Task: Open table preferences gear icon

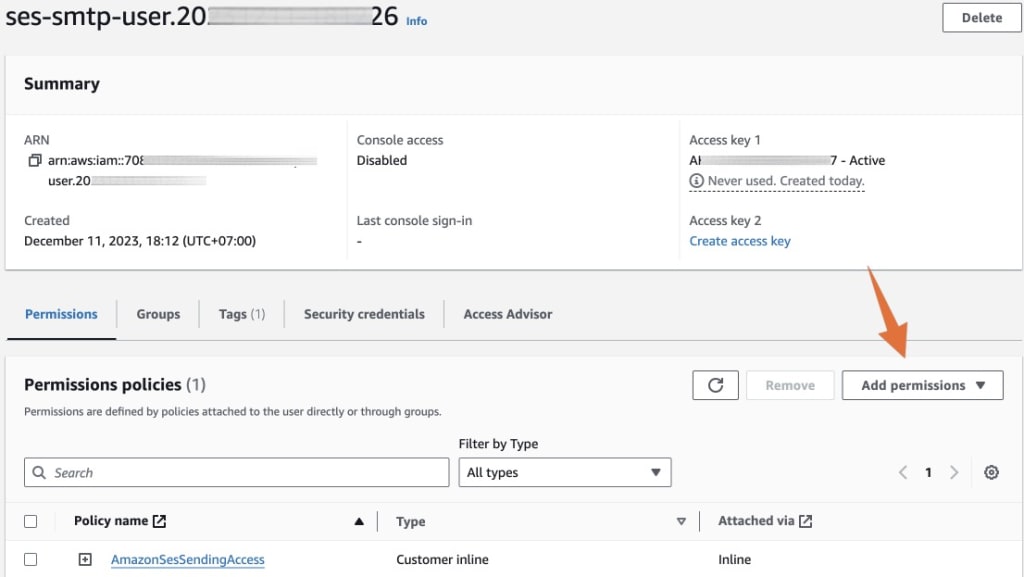Action: (991, 472)
